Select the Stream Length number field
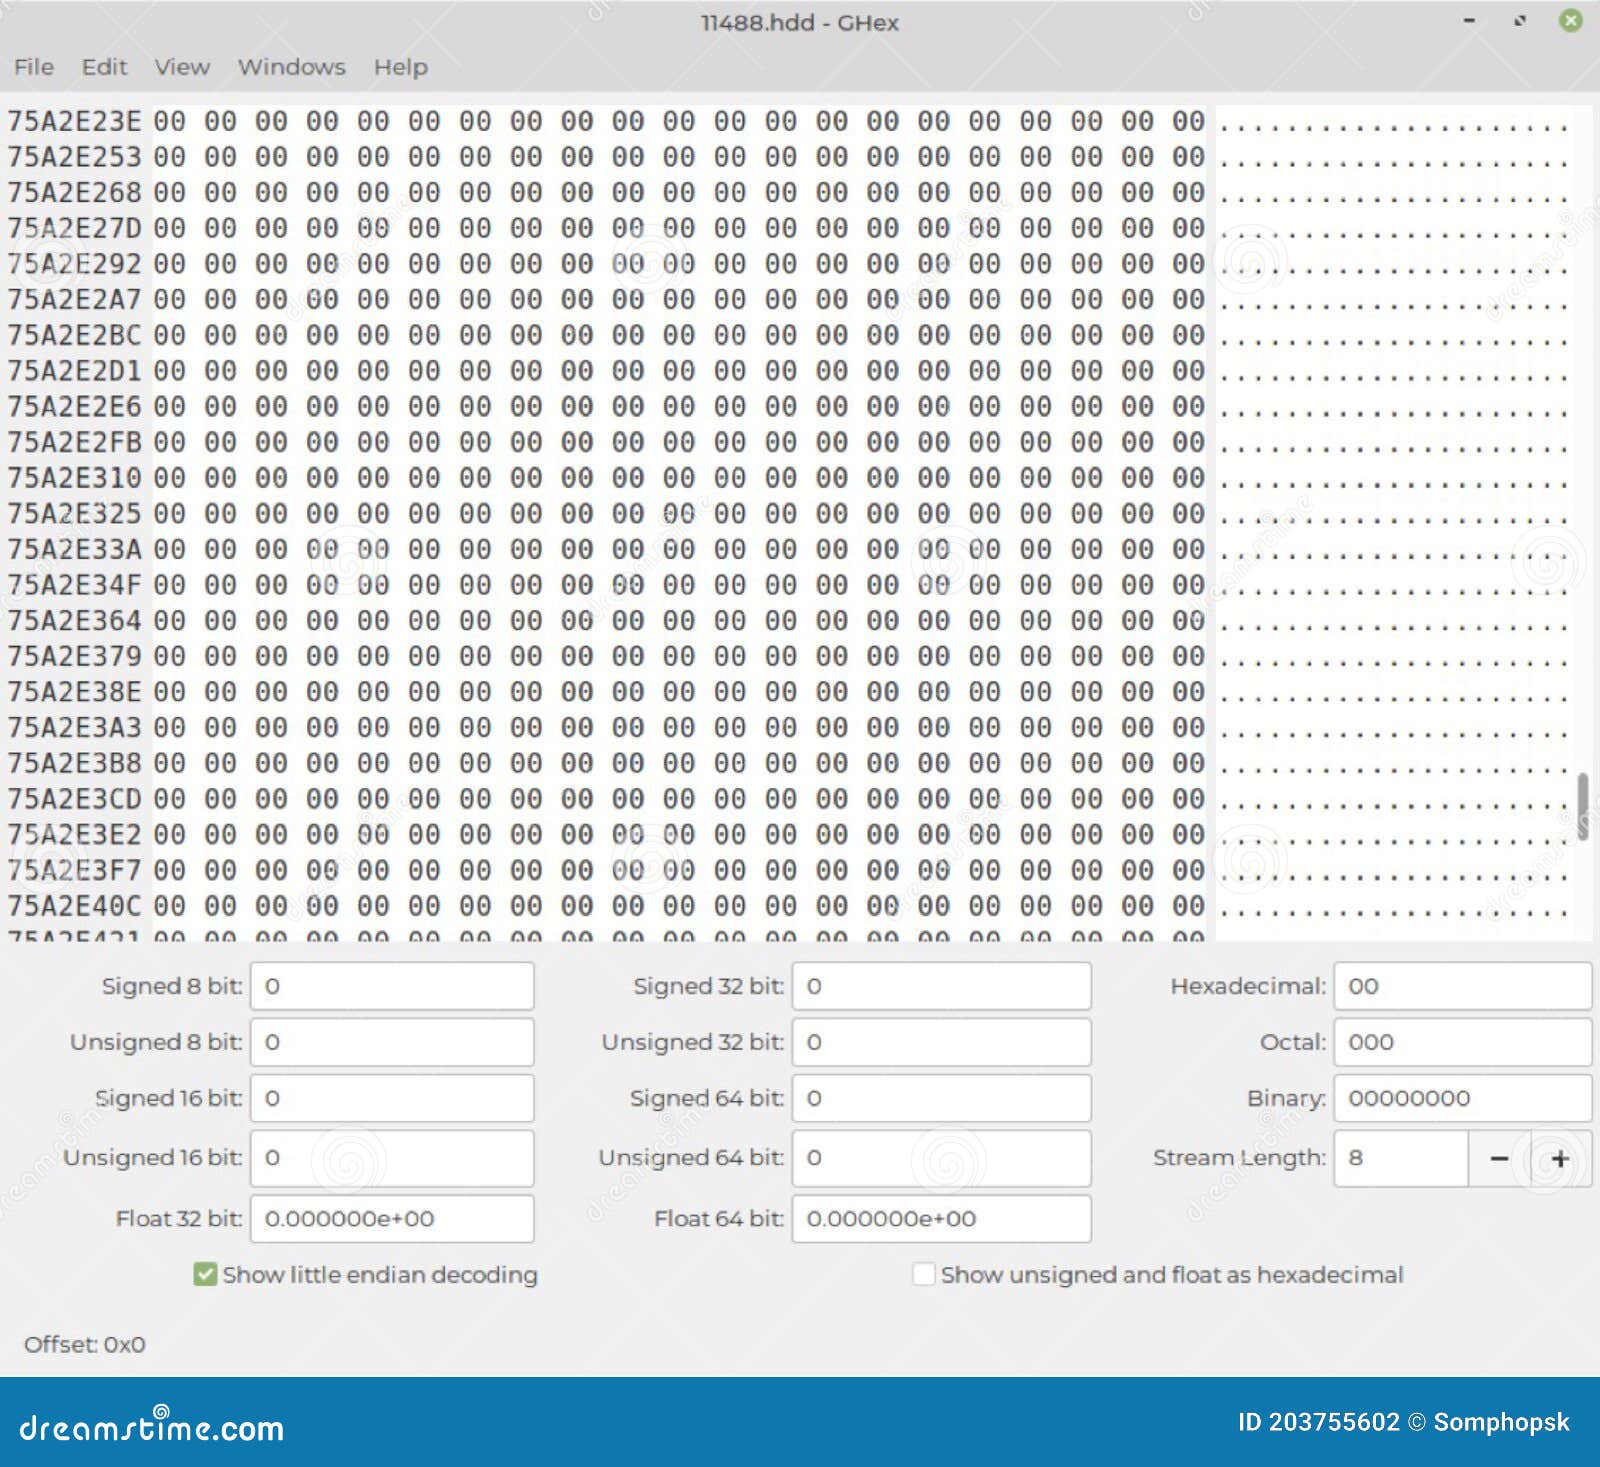 tap(1400, 1158)
